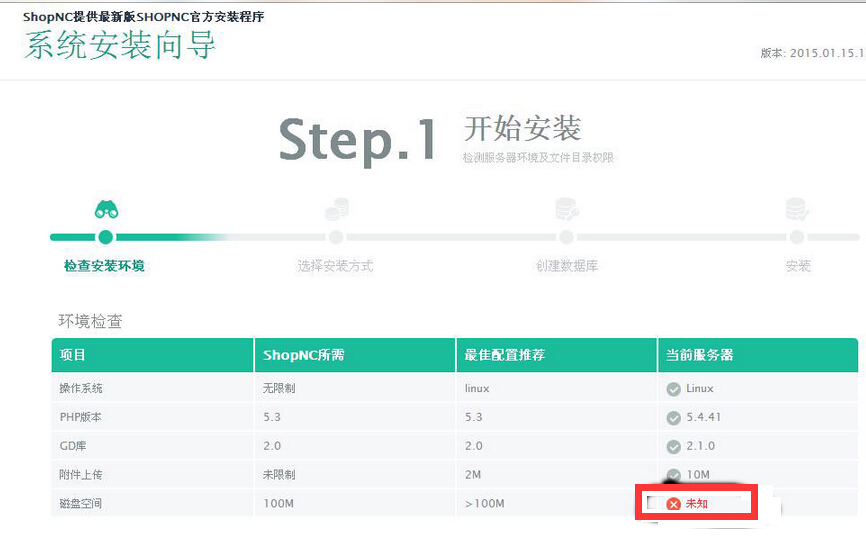
Task: Click the check icon next to 5.4.41
Action: [673, 418]
